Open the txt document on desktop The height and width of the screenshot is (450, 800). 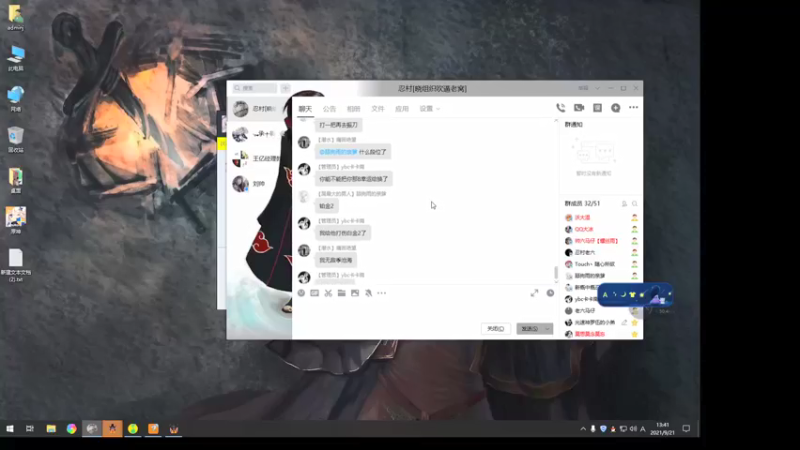15,265
